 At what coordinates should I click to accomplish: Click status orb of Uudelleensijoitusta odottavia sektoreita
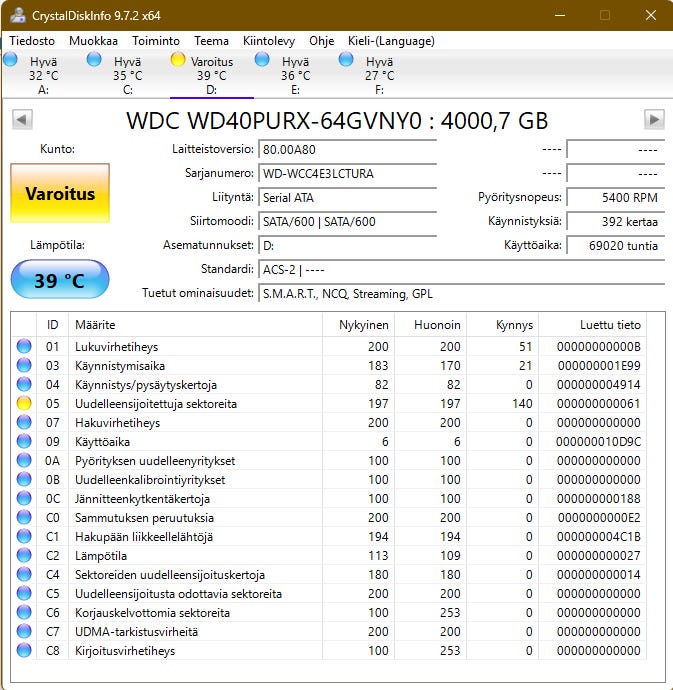24,593
